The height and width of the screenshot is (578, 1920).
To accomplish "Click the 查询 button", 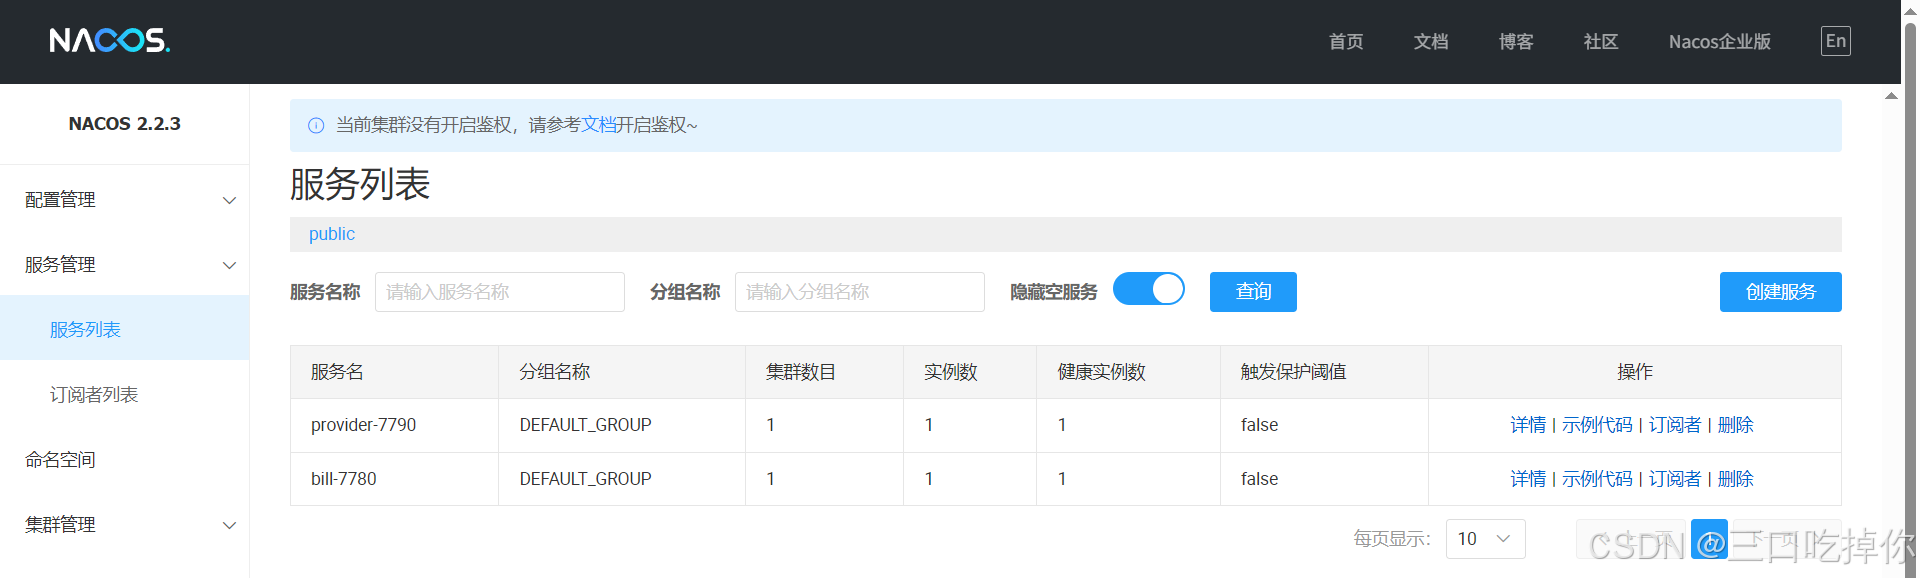I will click(x=1253, y=292).
